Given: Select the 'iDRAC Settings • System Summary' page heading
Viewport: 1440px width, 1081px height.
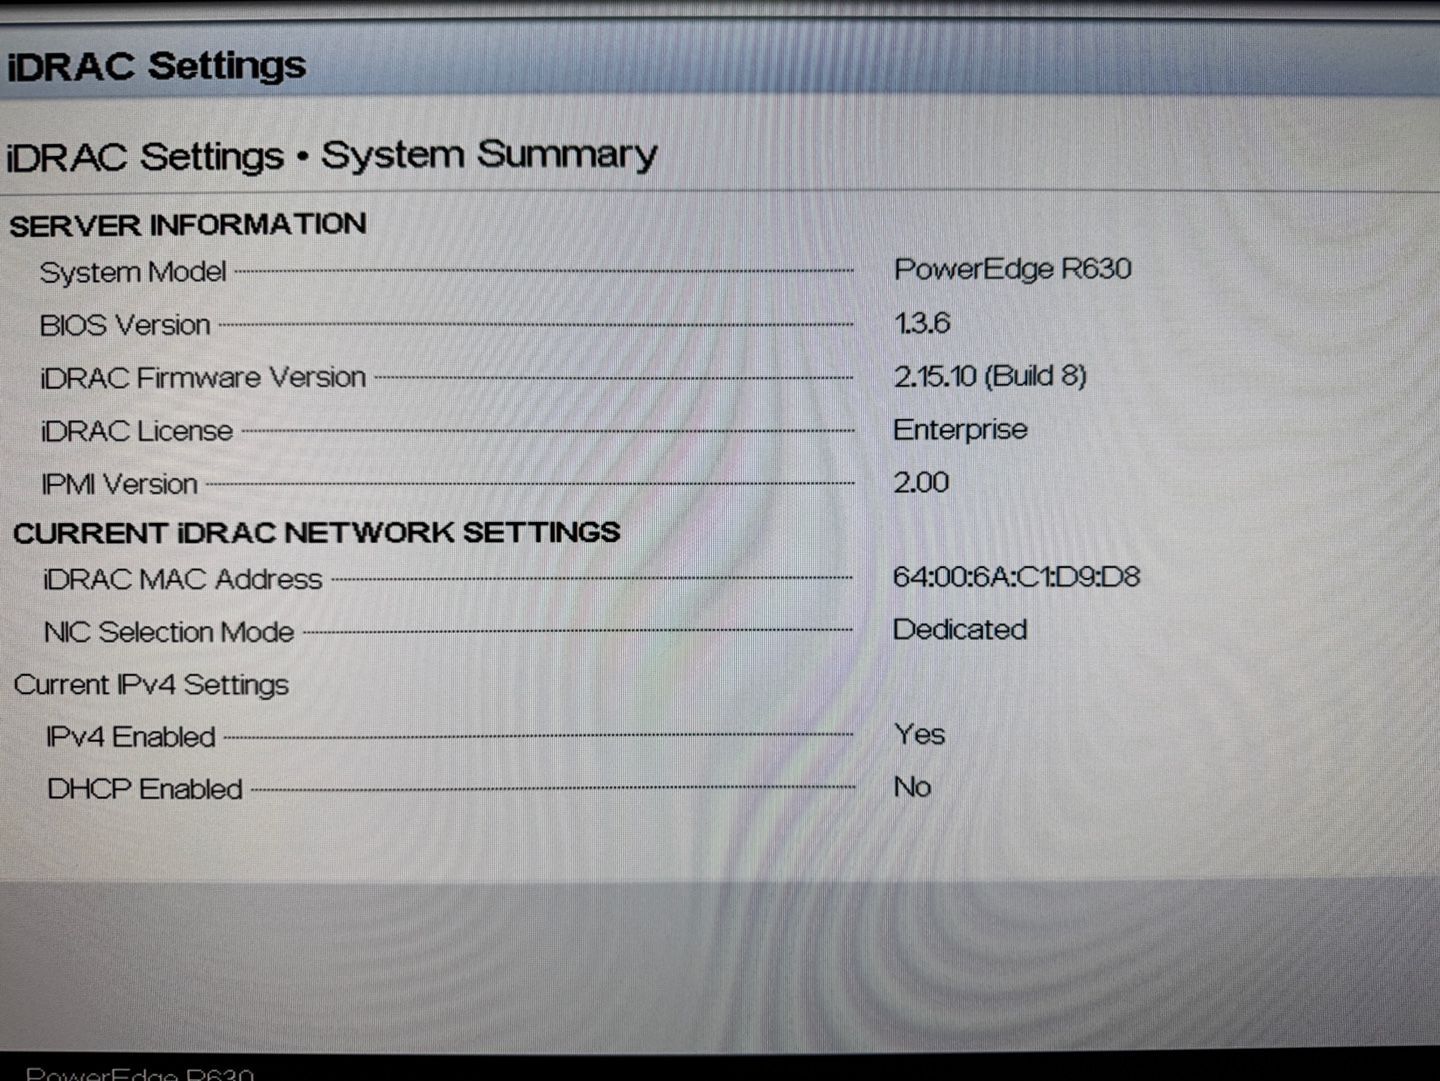Looking at the screenshot, I should (332, 155).
